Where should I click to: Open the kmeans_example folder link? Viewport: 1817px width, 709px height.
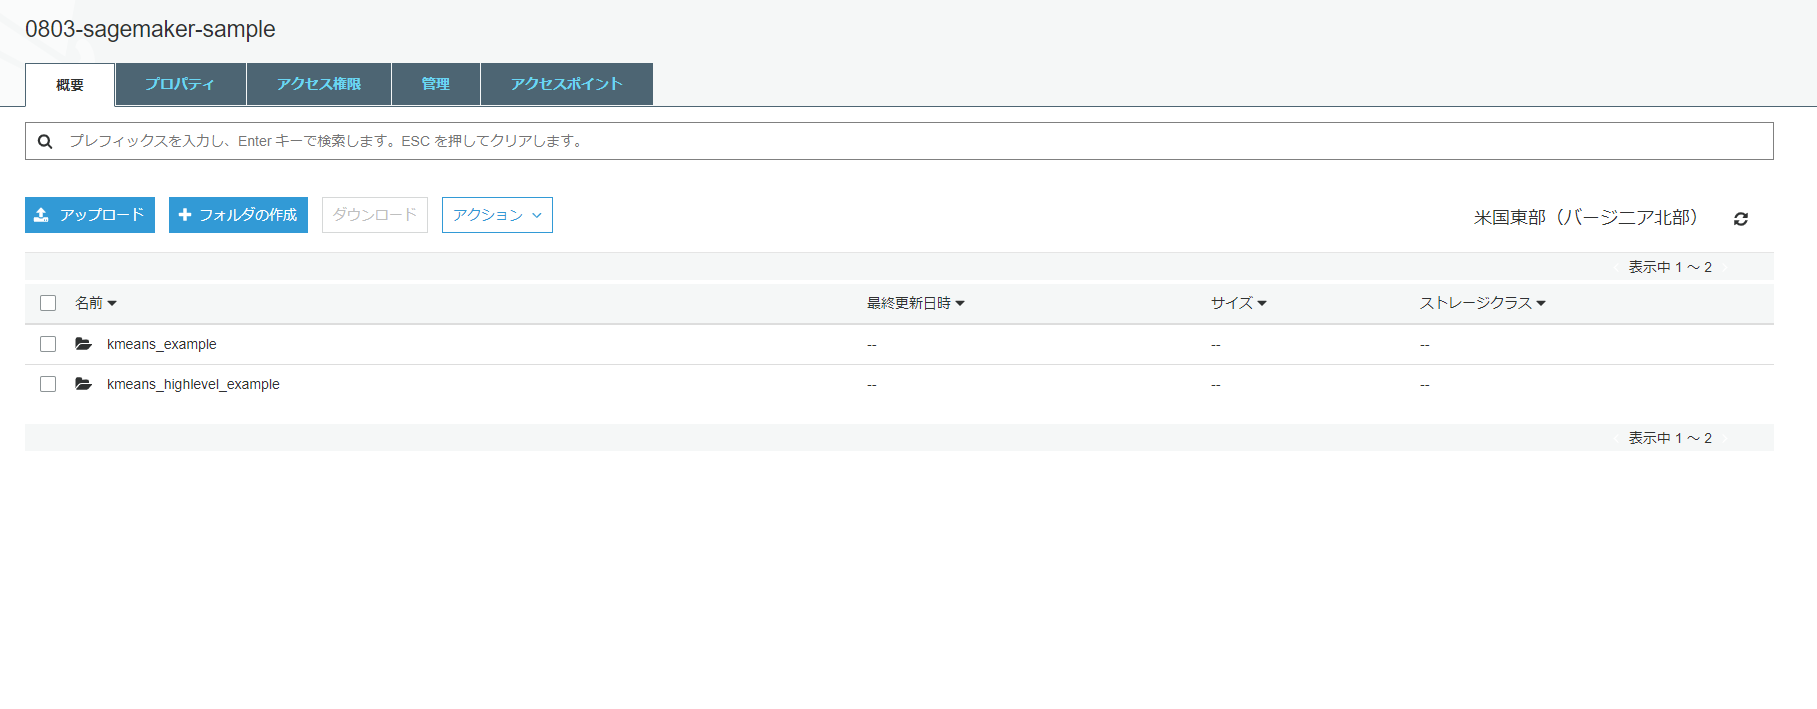click(x=162, y=344)
